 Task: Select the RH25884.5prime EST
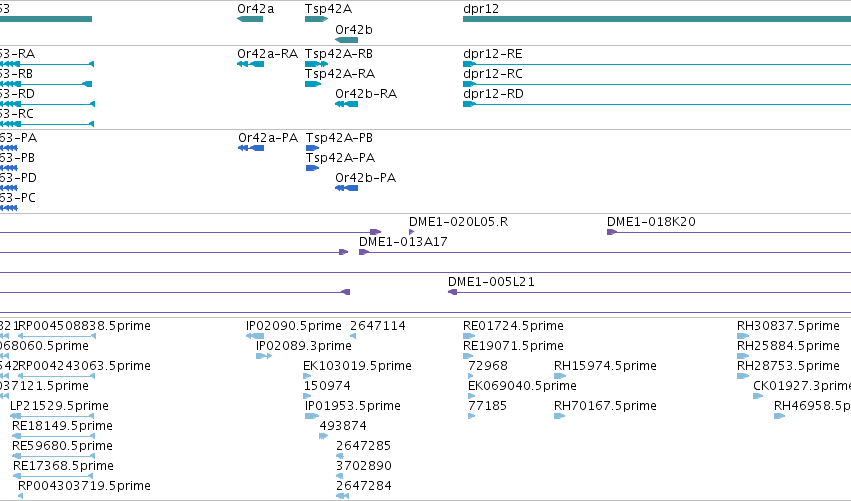point(743,357)
